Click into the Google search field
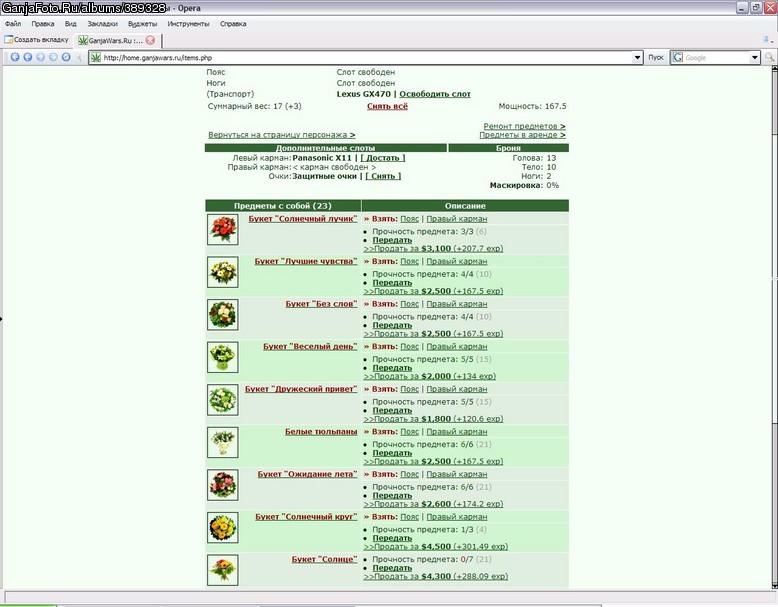778x607 pixels. tap(716, 58)
